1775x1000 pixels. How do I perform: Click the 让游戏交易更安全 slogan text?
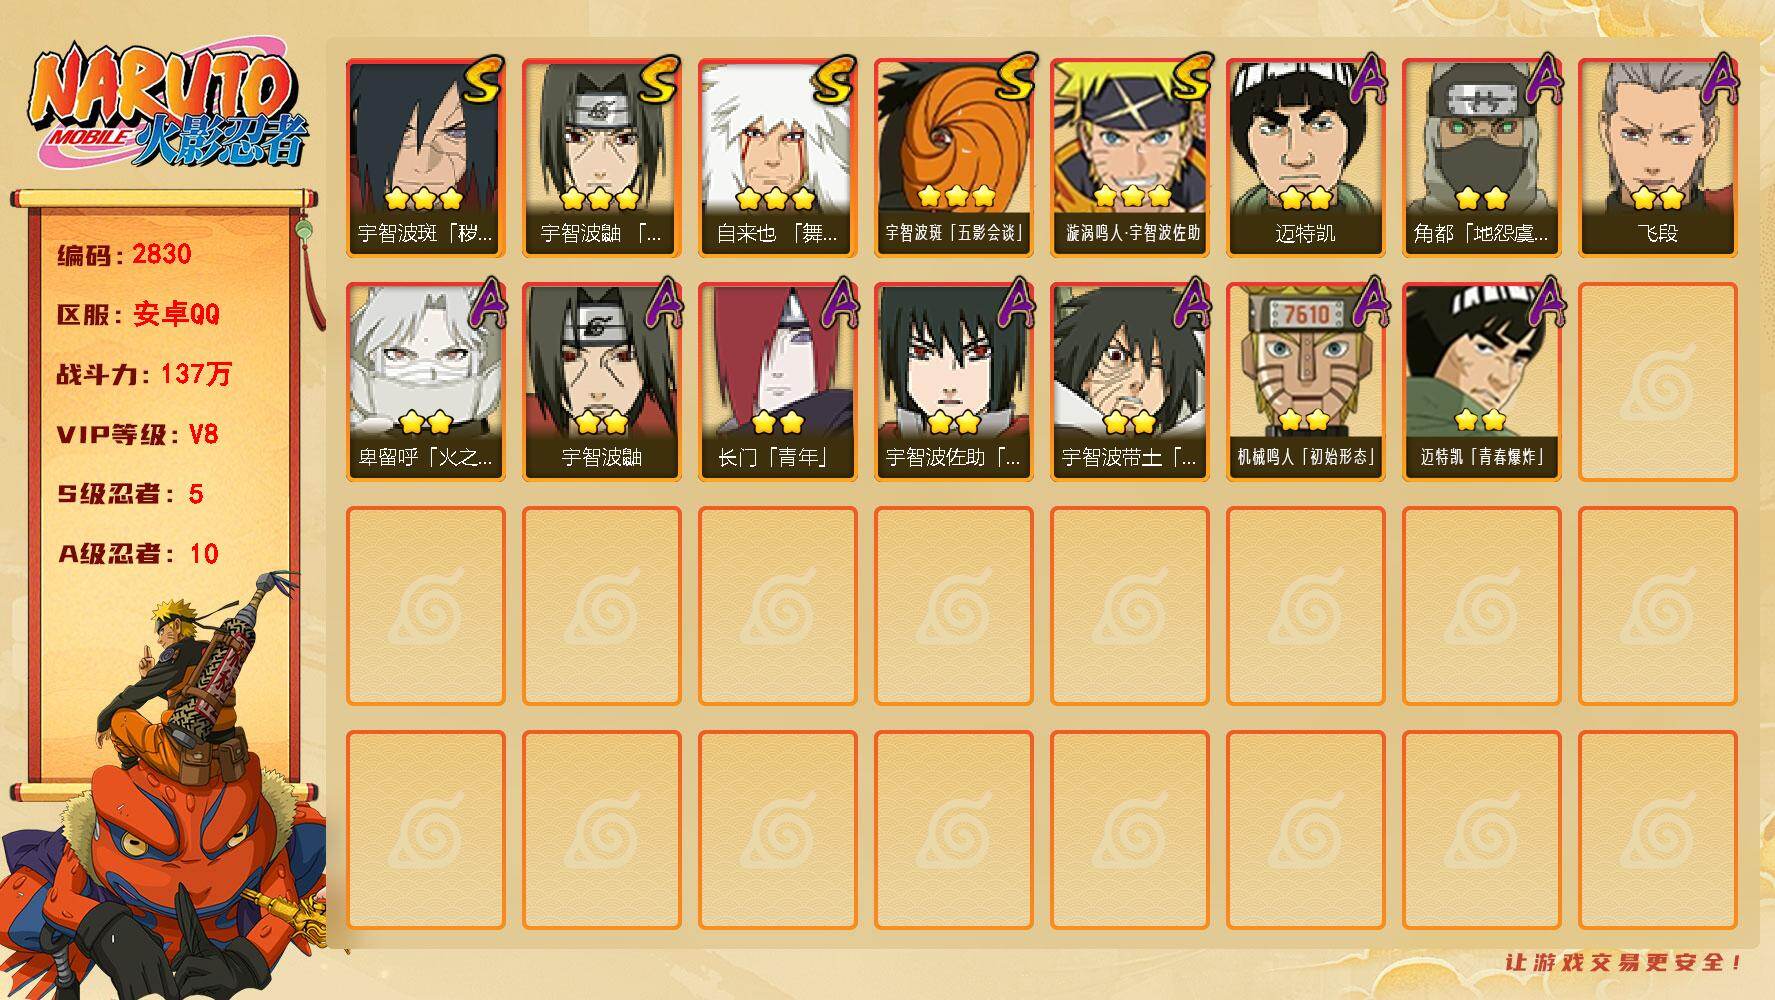pyautogui.click(x=1624, y=962)
